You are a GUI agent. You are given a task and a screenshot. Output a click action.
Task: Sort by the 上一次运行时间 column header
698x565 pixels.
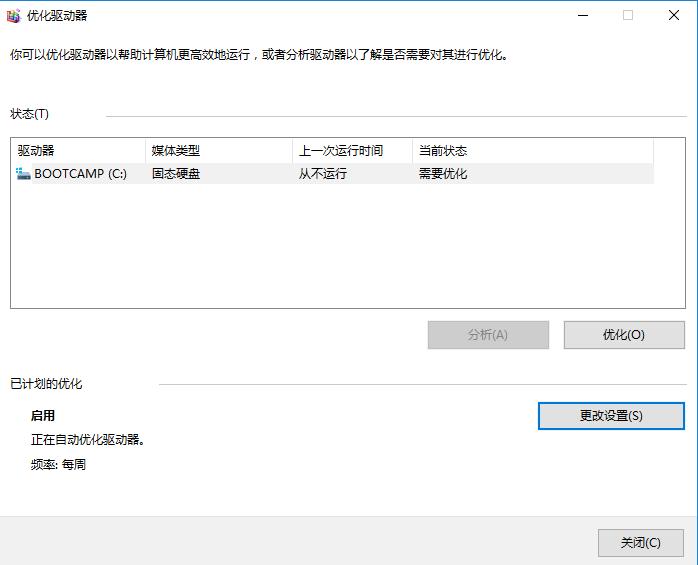(353, 150)
